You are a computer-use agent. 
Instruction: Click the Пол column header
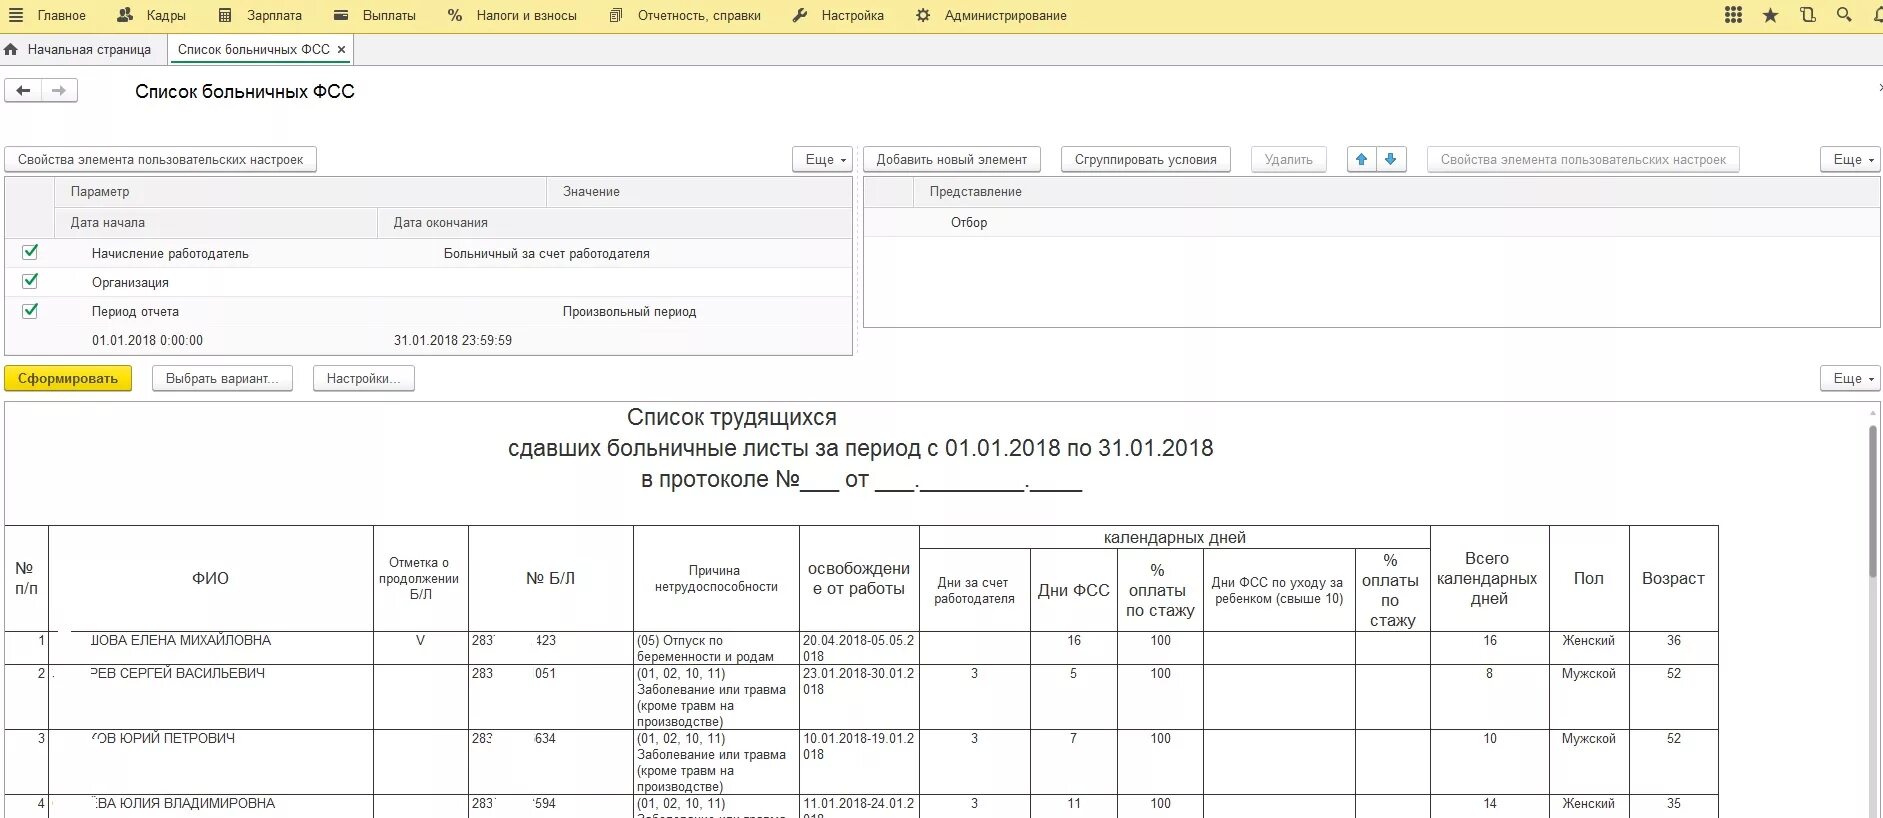[1588, 578]
